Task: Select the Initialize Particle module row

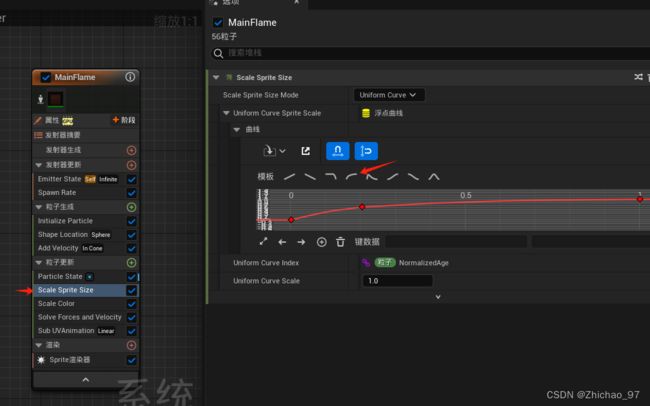Action: tap(86, 221)
